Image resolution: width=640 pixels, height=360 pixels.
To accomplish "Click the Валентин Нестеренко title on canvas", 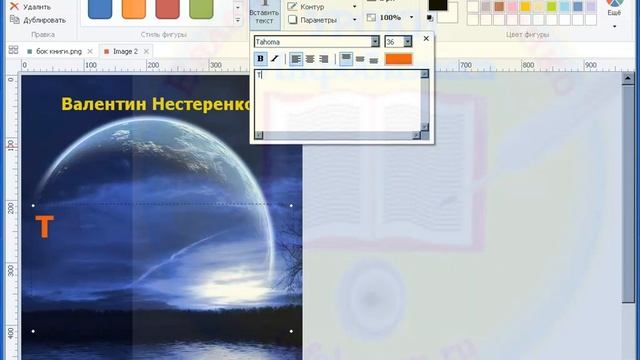I will (x=157, y=104).
